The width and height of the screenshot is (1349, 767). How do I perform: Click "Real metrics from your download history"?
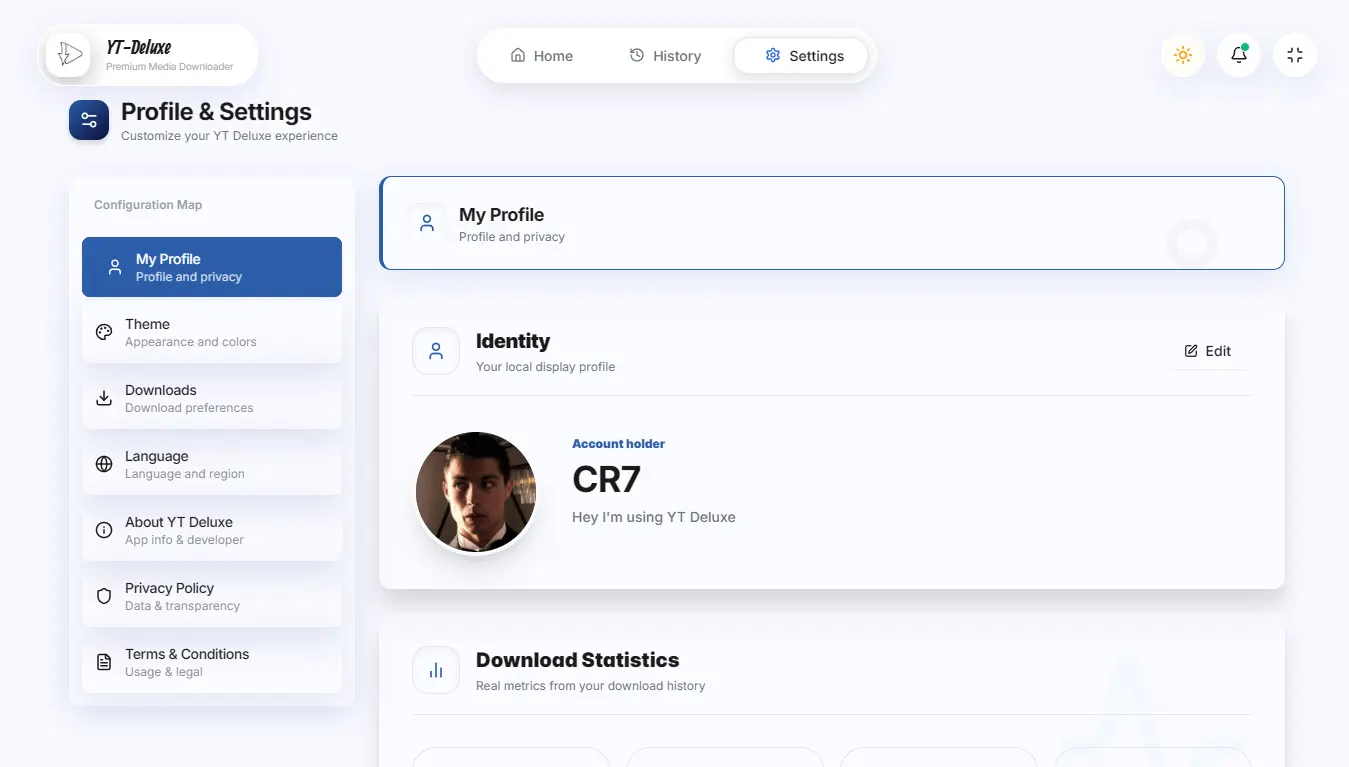[x=590, y=686]
